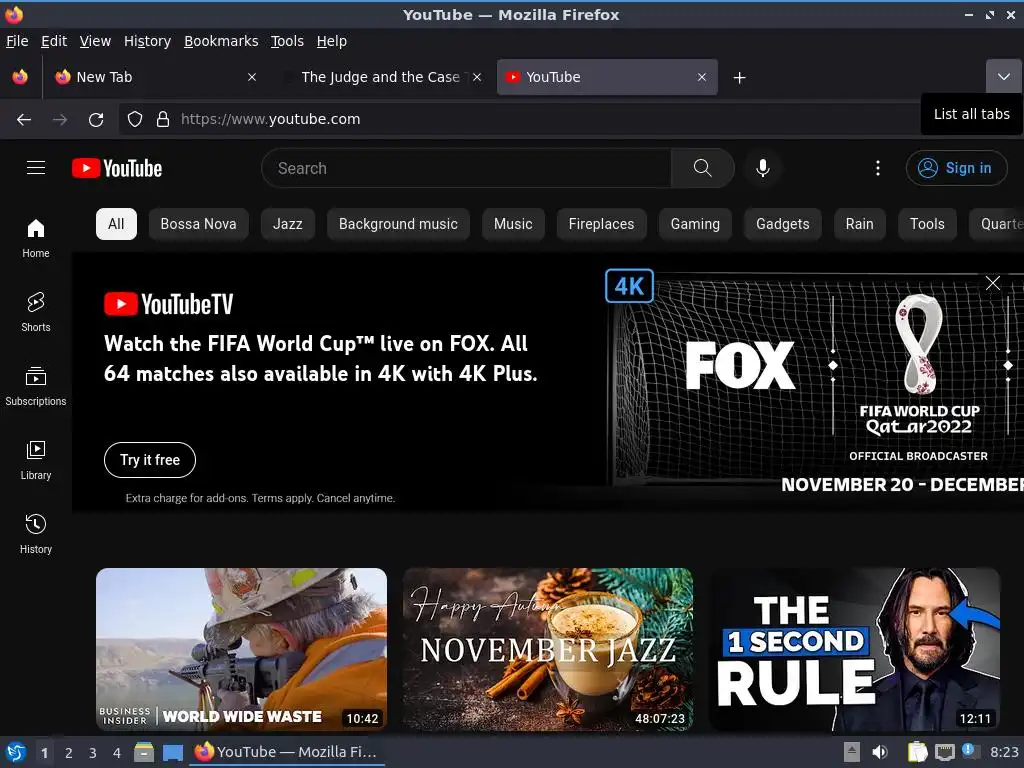Select the Gadgets filter chip
Viewport: 1024px width, 768px height.
(782, 224)
